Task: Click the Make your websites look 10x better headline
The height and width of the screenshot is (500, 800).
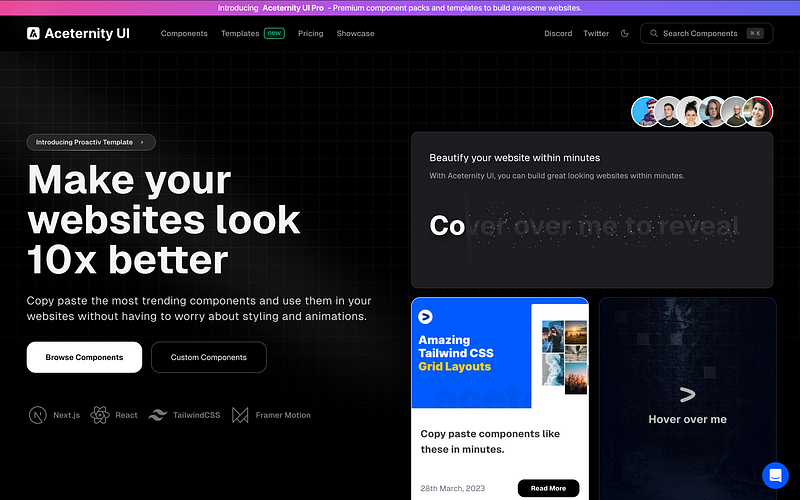Action: [x=164, y=220]
